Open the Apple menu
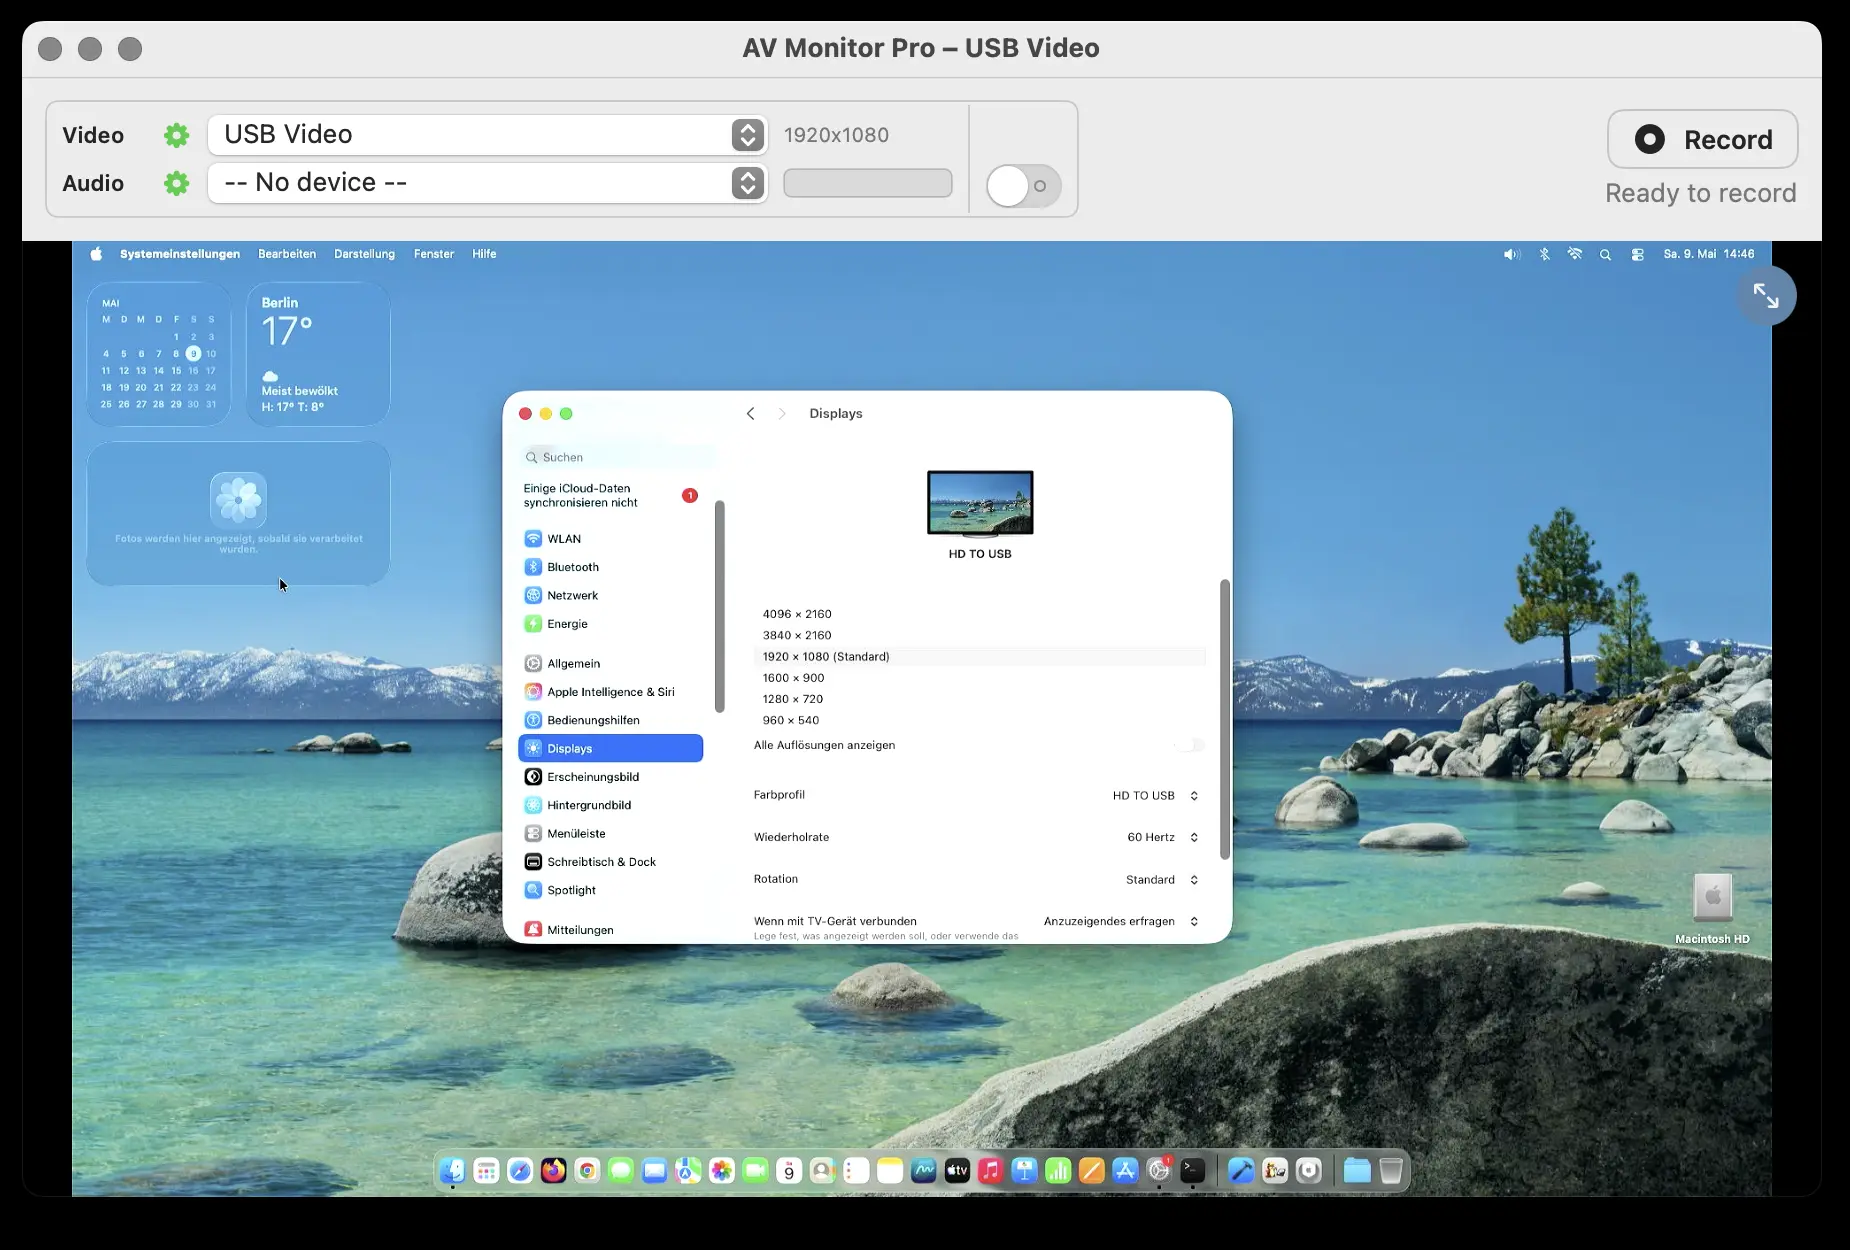This screenshot has height=1250, width=1850. click(96, 254)
